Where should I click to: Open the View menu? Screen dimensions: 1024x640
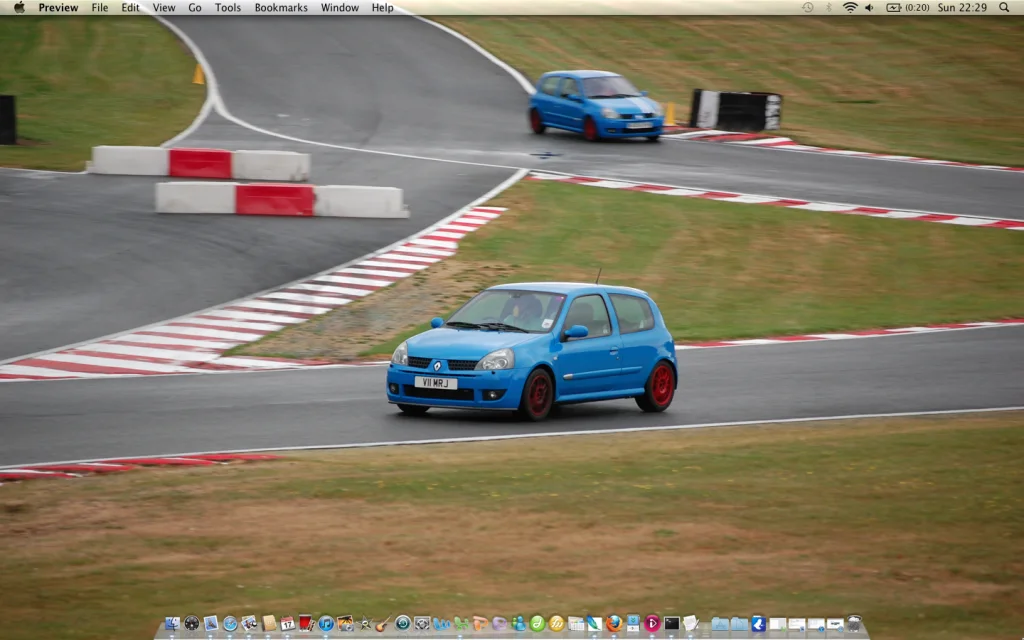163,8
